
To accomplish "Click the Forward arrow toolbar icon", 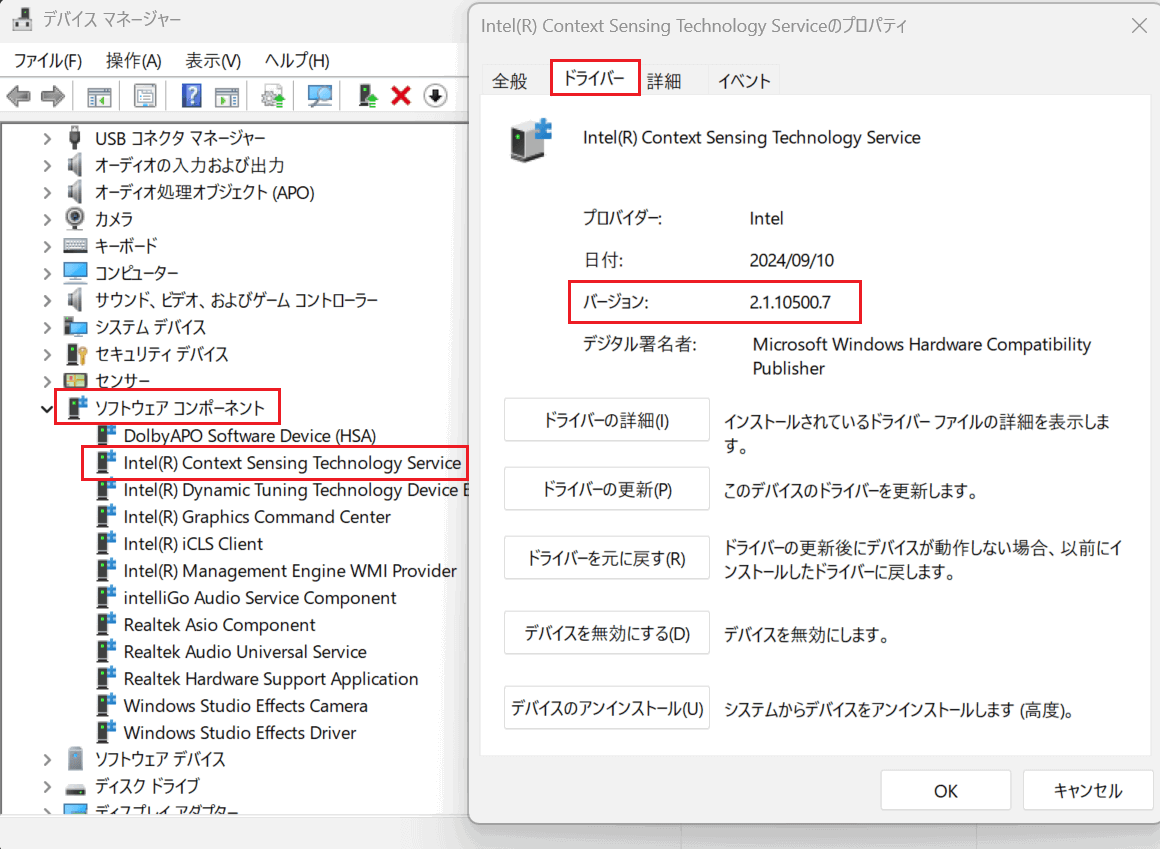I will click(53, 96).
